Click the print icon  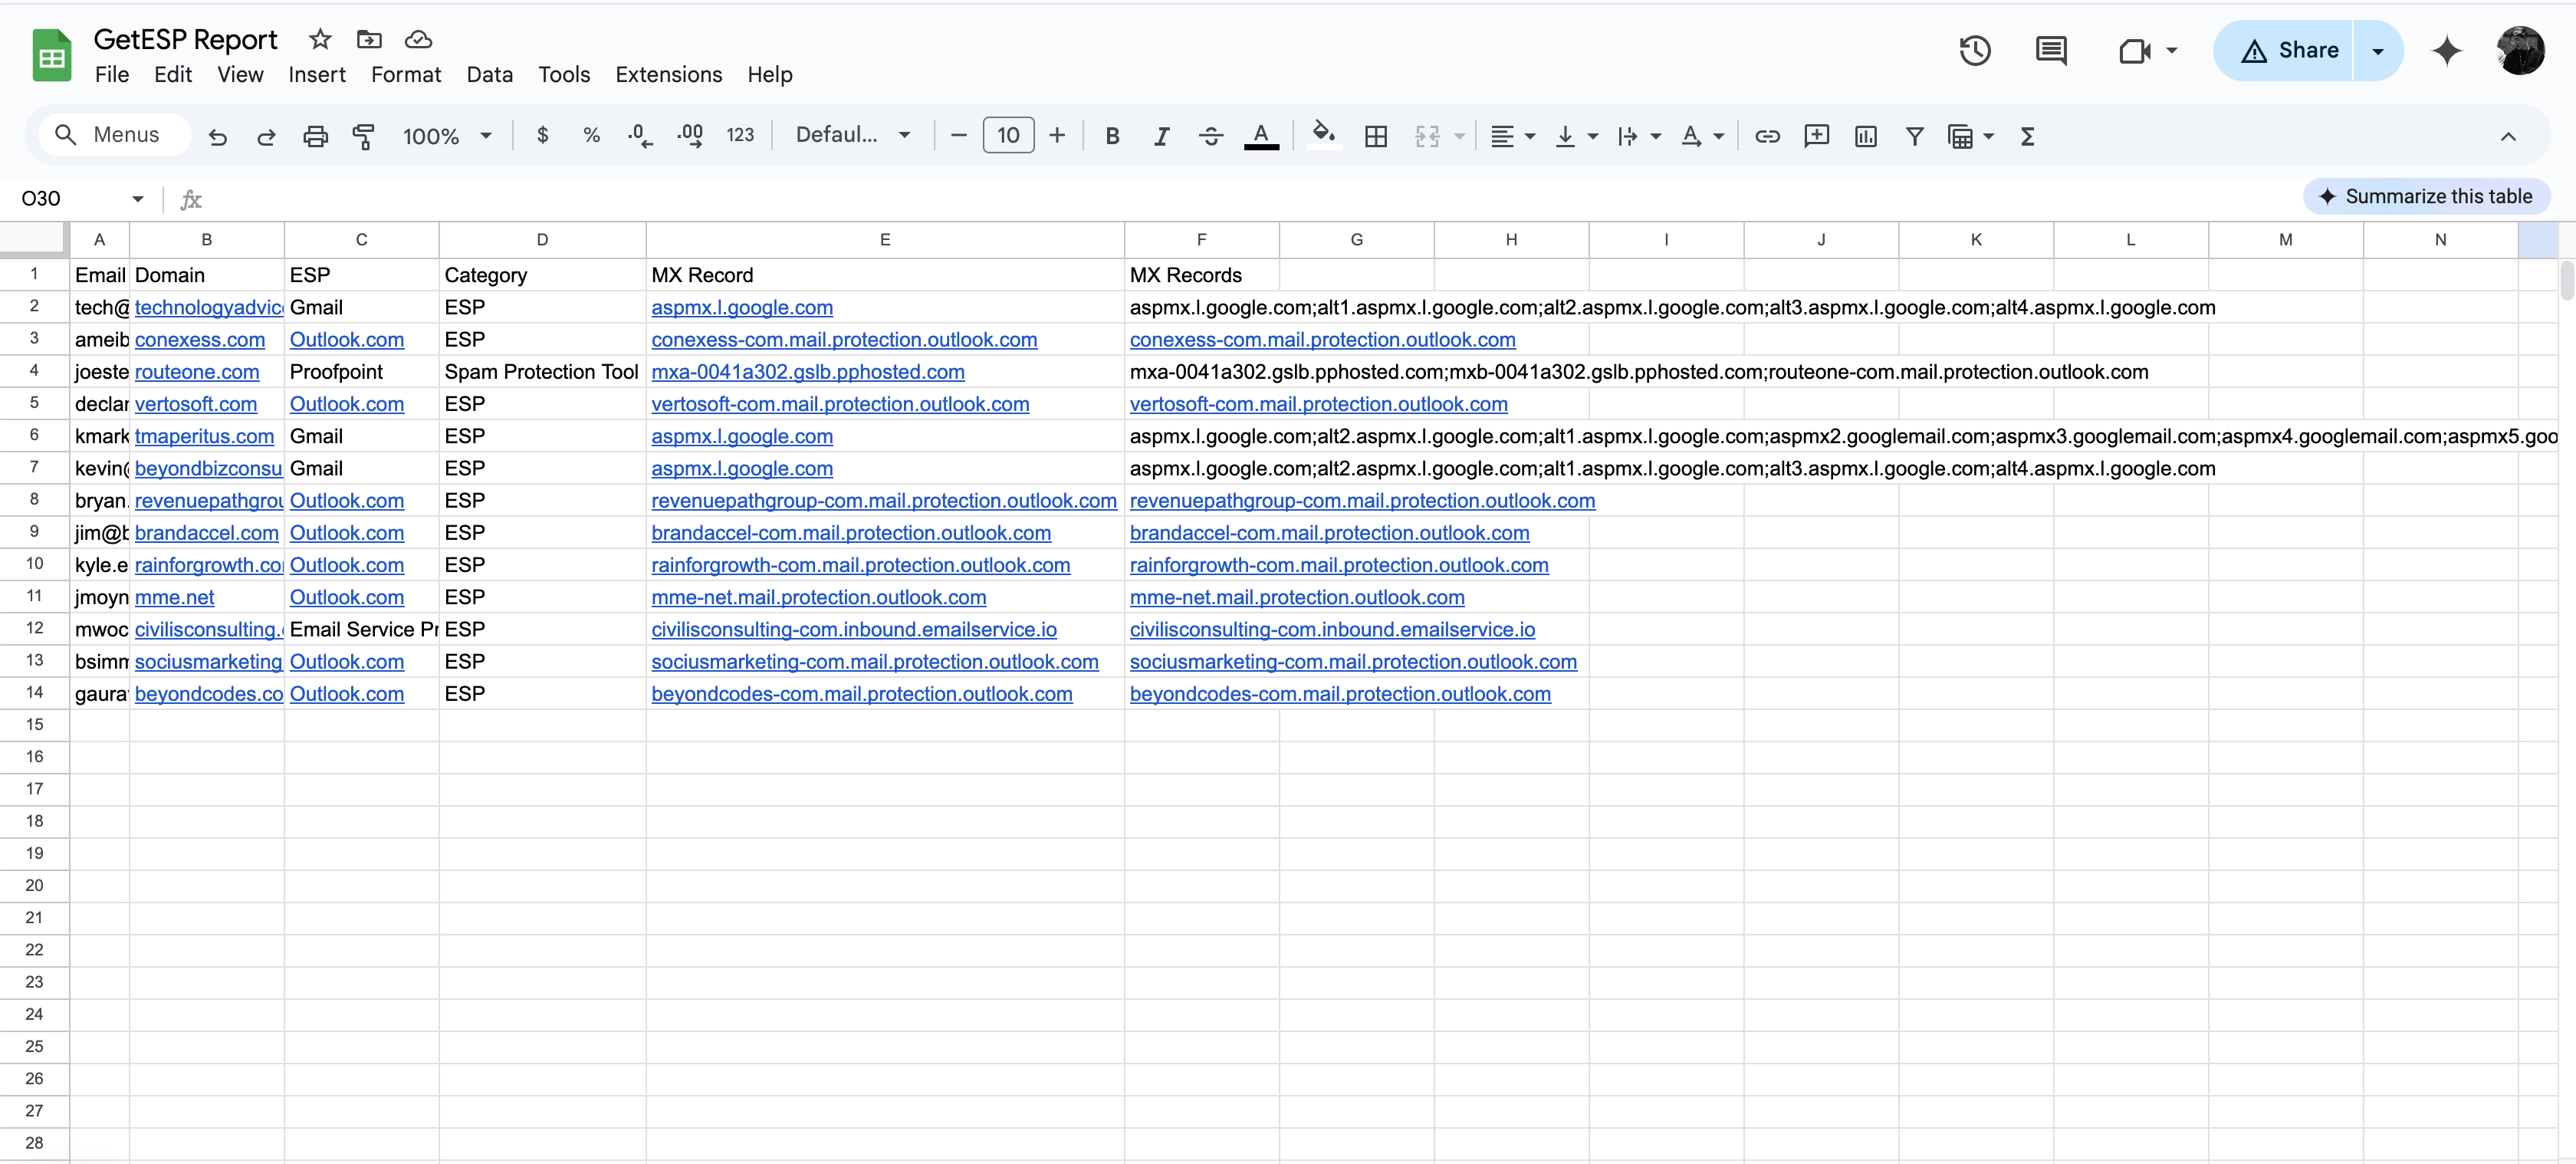pos(315,136)
